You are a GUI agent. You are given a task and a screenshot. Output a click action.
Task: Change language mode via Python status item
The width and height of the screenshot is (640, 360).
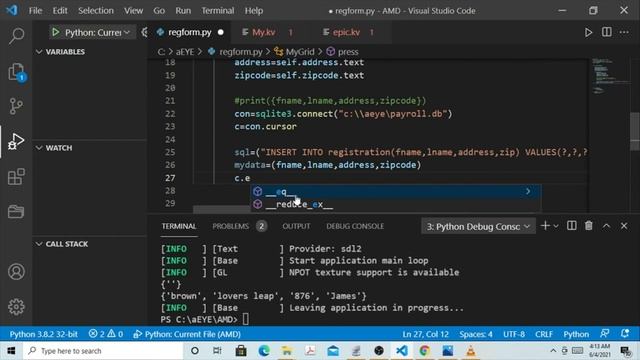point(576,334)
